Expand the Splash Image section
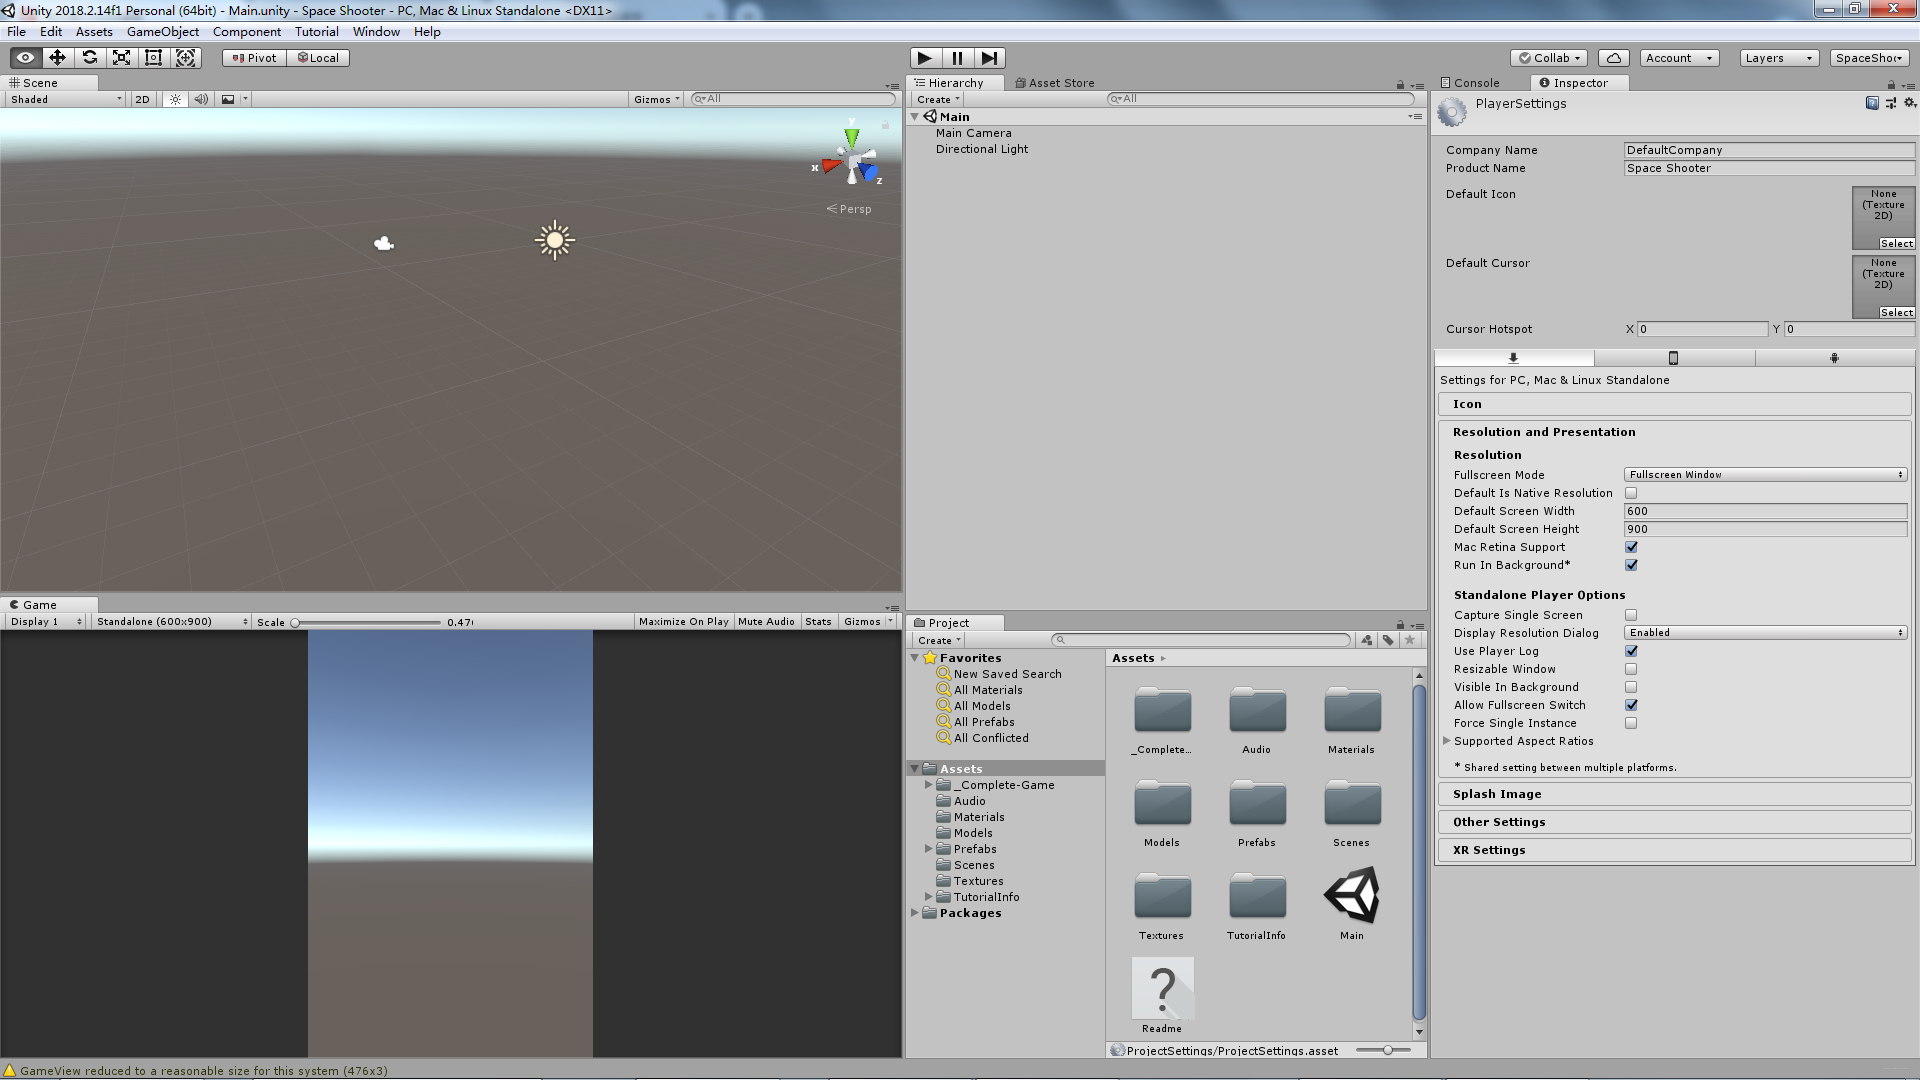Image resolution: width=1920 pixels, height=1080 pixels. (1675, 794)
